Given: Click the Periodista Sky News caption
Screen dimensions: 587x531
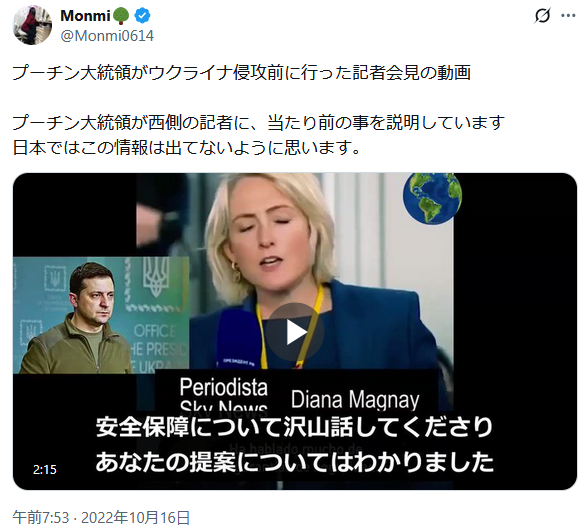Looking at the screenshot, I should 223,394.
